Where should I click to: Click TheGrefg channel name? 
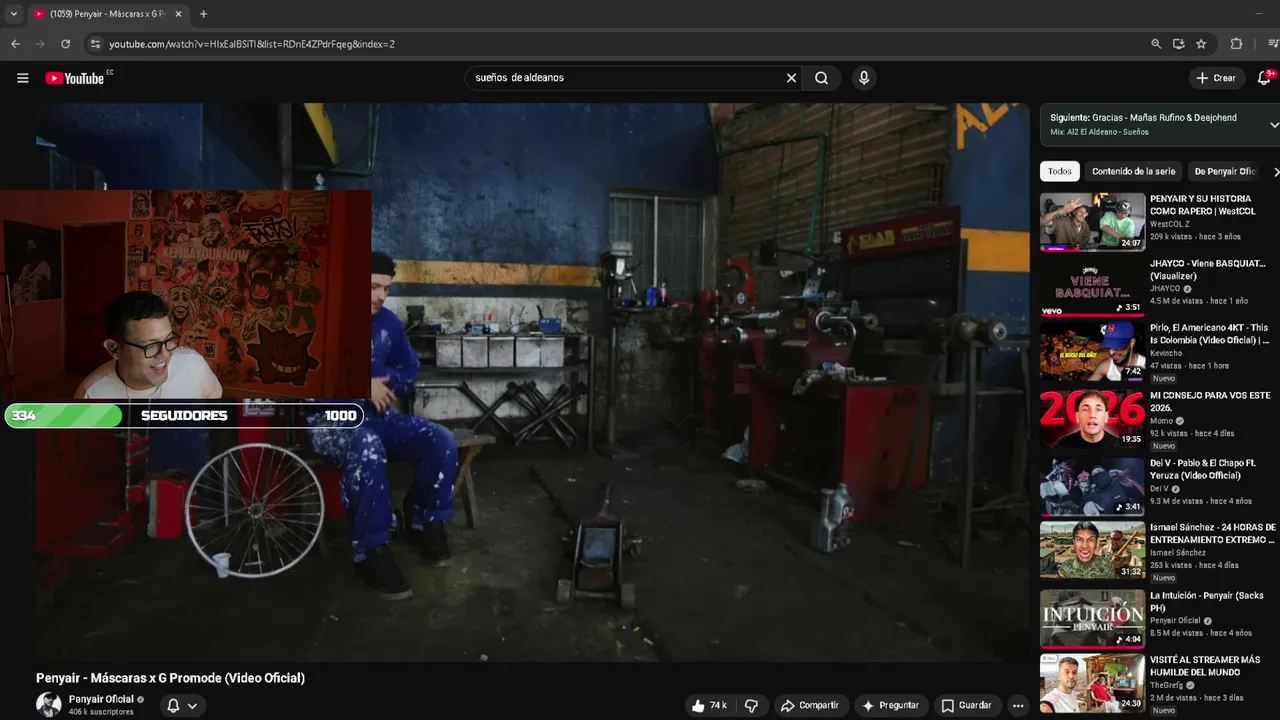click(x=1167, y=685)
